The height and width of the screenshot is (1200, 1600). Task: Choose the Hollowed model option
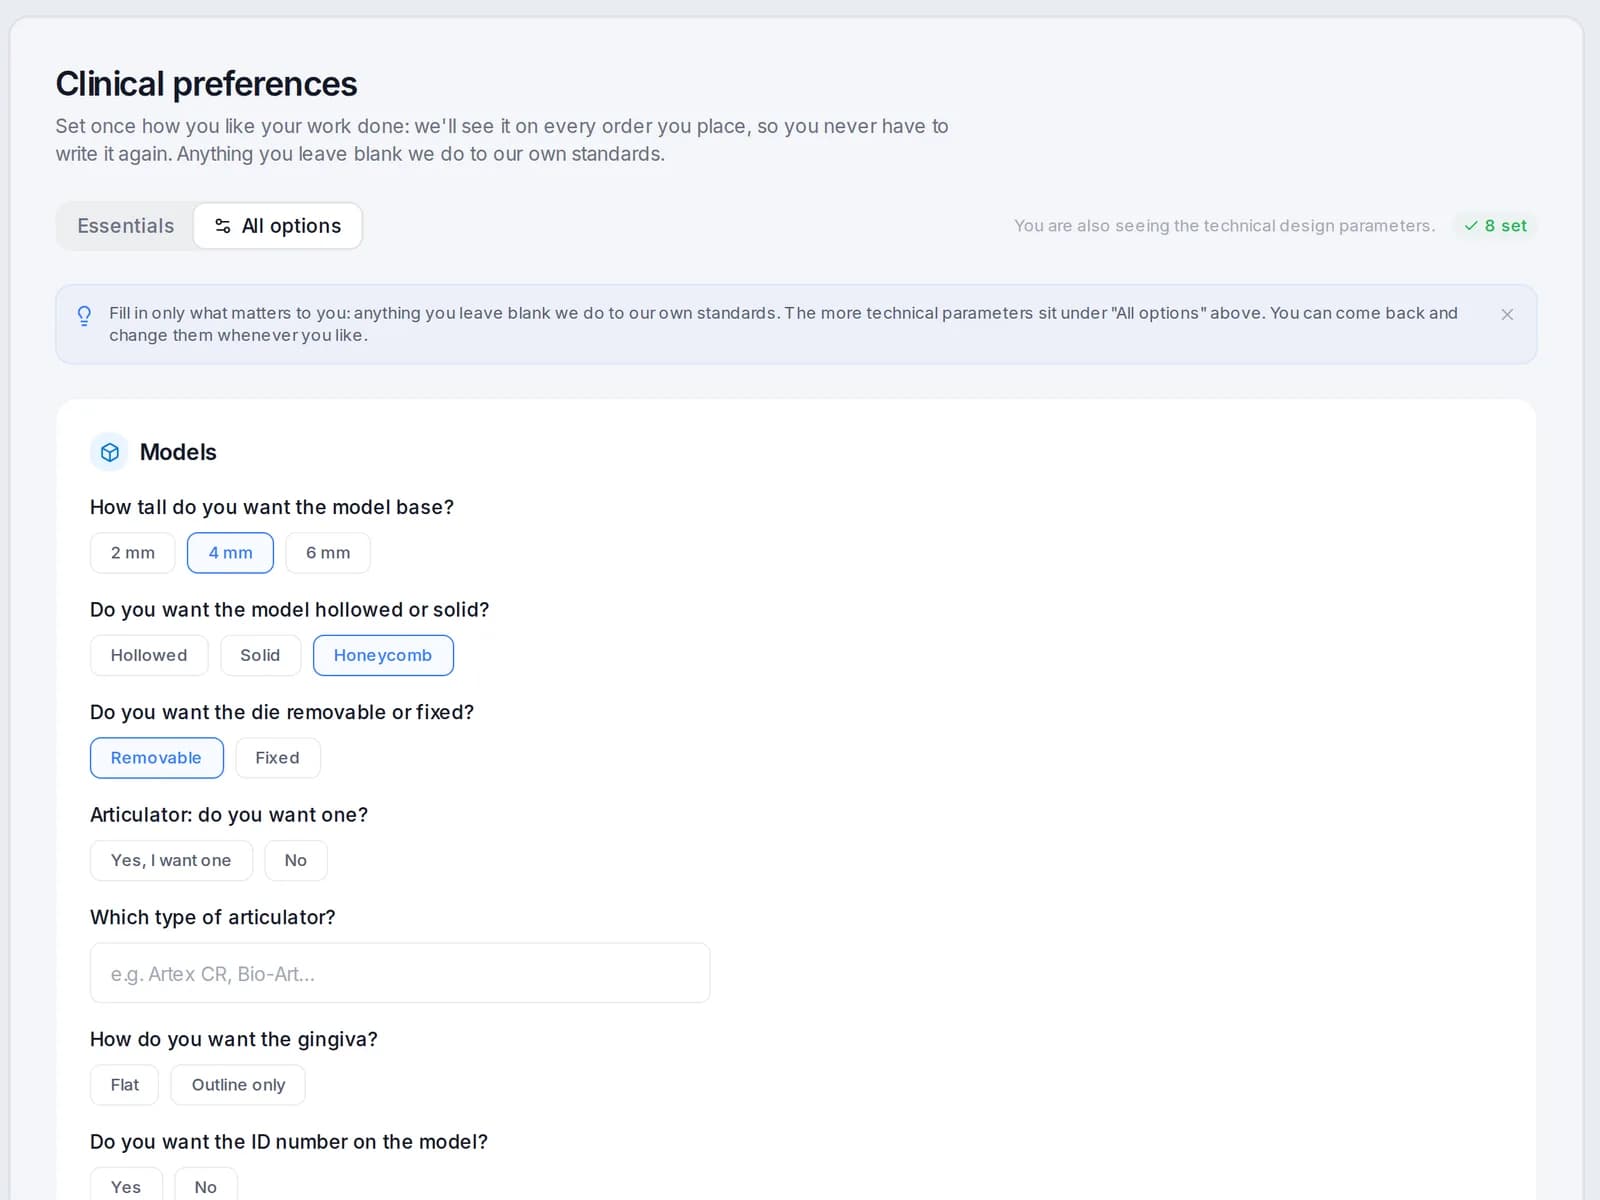149,655
